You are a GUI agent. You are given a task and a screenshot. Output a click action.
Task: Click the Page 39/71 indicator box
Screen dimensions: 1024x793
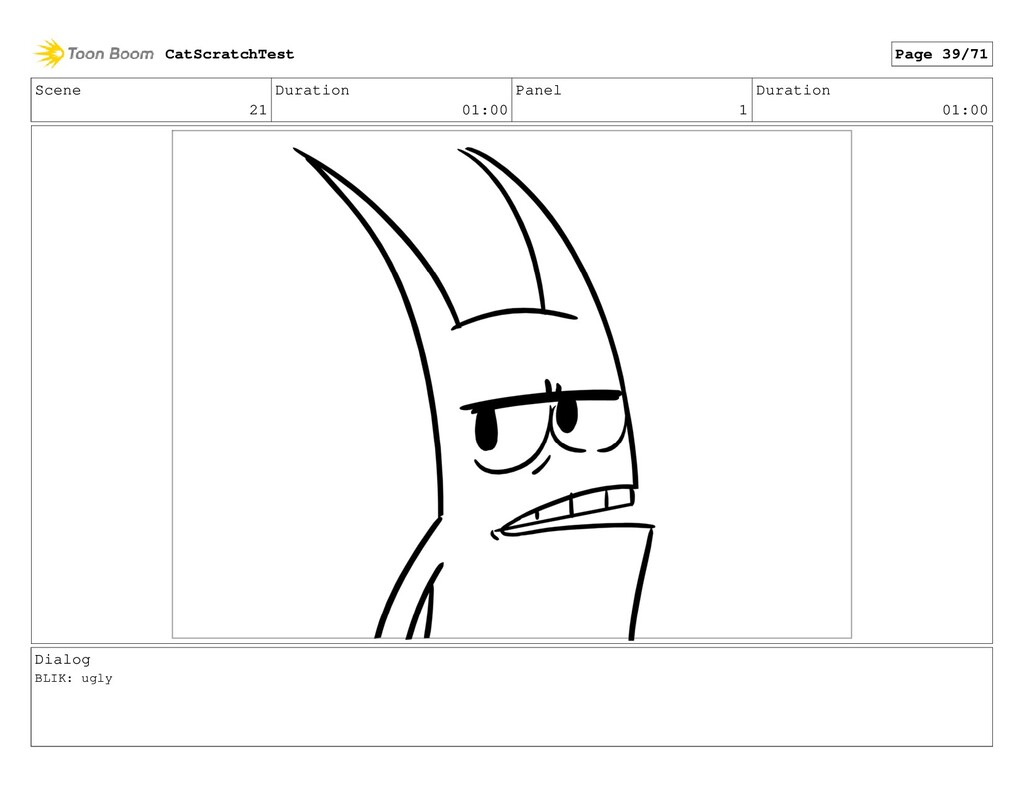coord(941,54)
